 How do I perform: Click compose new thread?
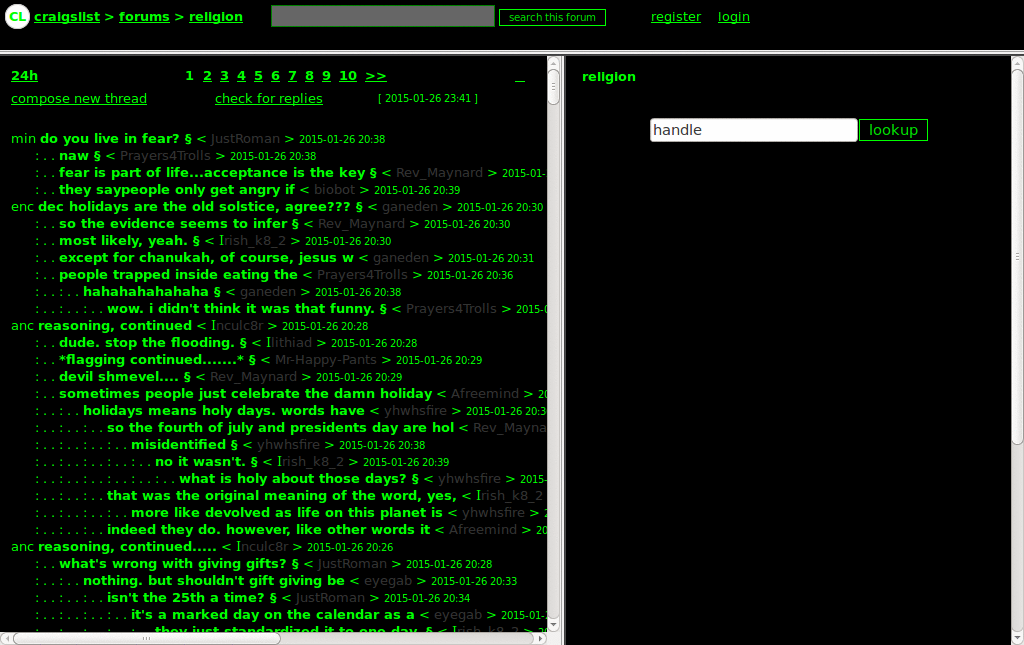(79, 99)
